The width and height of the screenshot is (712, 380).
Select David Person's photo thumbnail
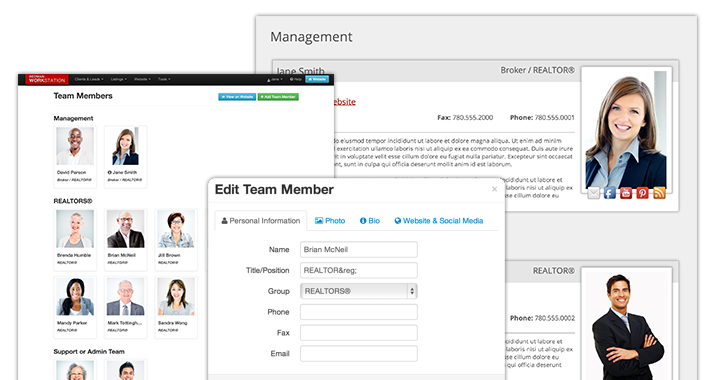75,146
